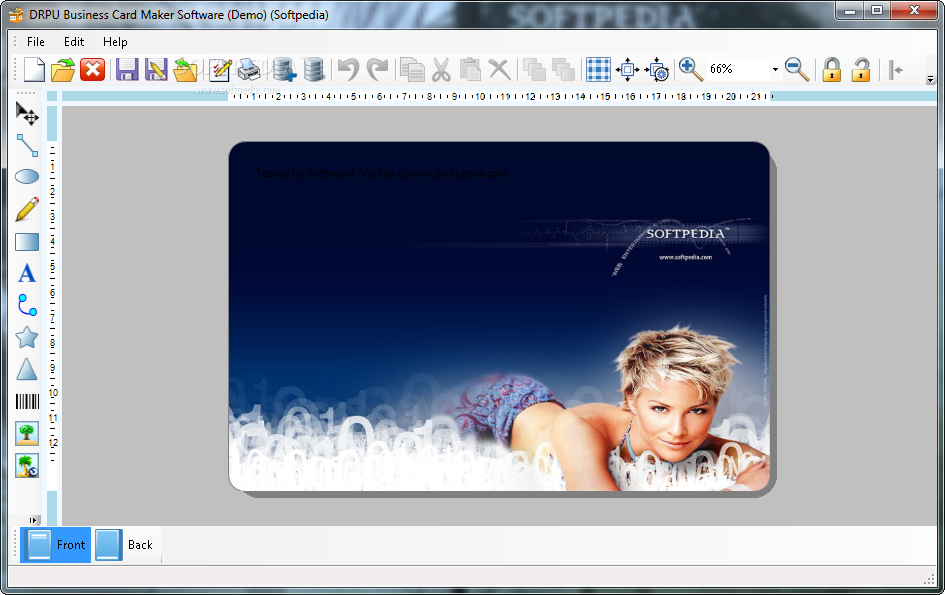Click the align left edge icon

[896, 69]
